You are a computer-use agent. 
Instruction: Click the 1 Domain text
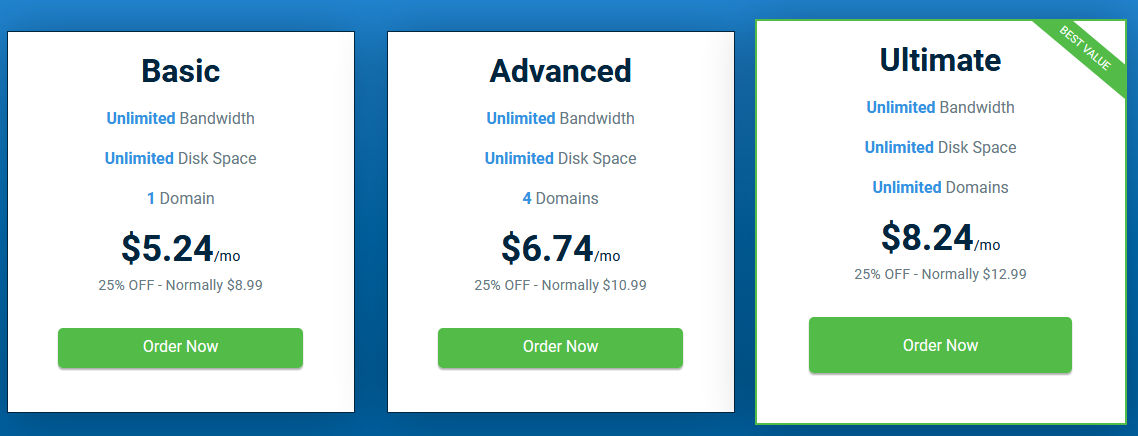pos(180,198)
